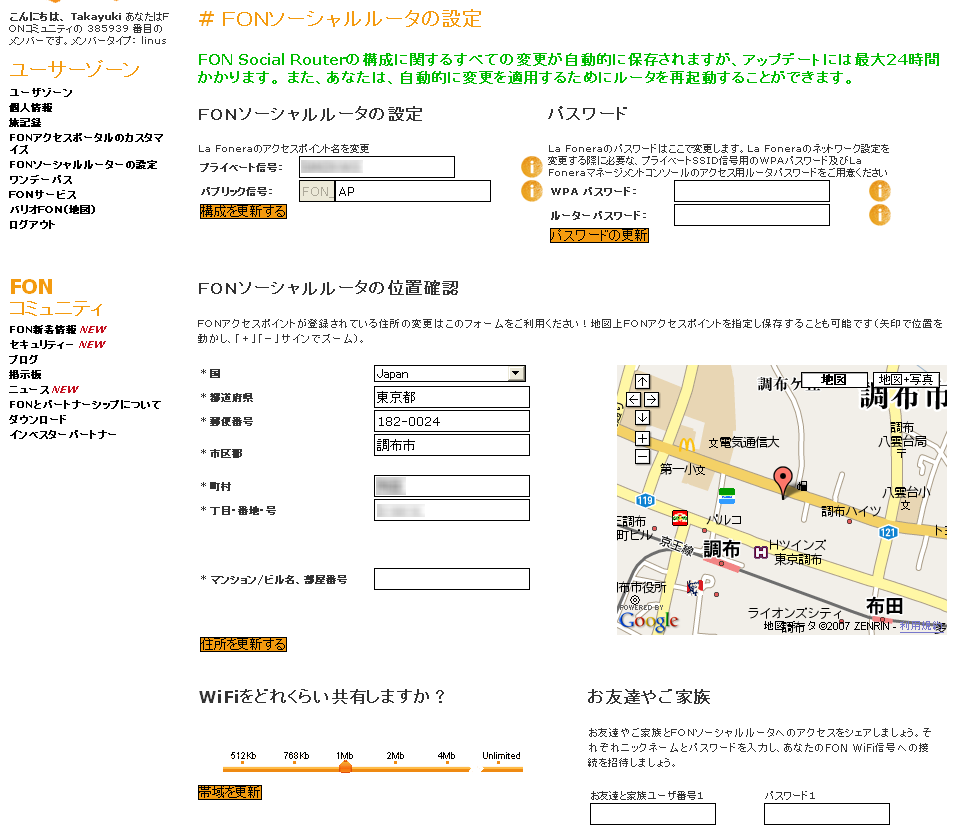This screenshot has width=964, height=830.
Task: Open ブログ link
Action: (23, 360)
